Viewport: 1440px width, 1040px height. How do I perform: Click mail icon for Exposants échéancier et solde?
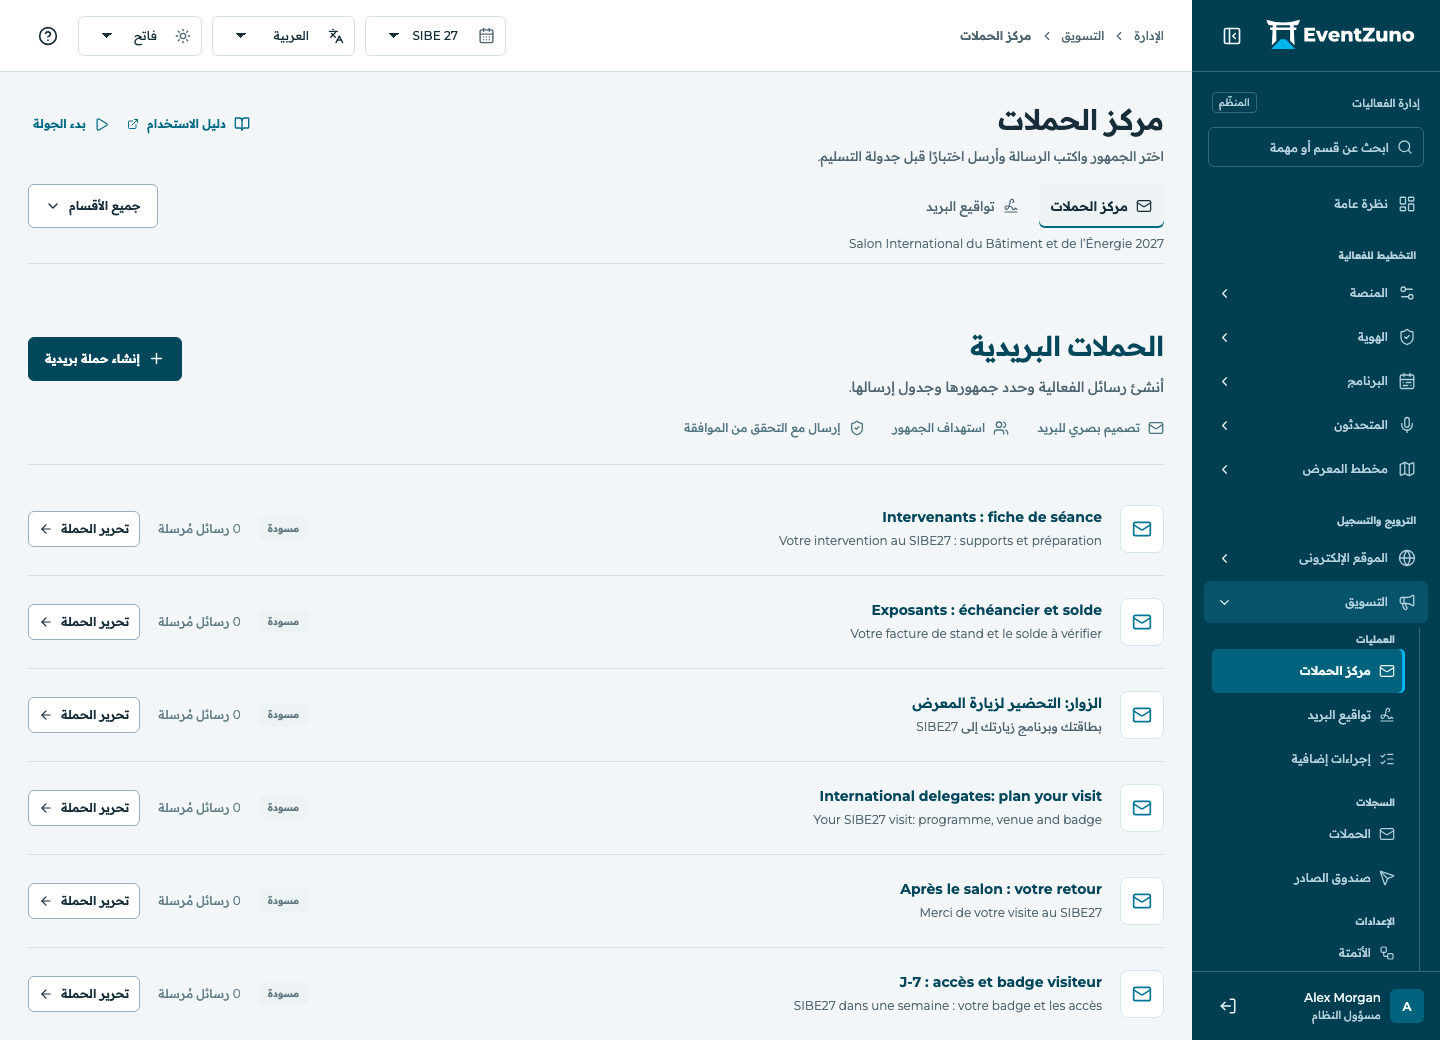pyautogui.click(x=1142, y=622)
